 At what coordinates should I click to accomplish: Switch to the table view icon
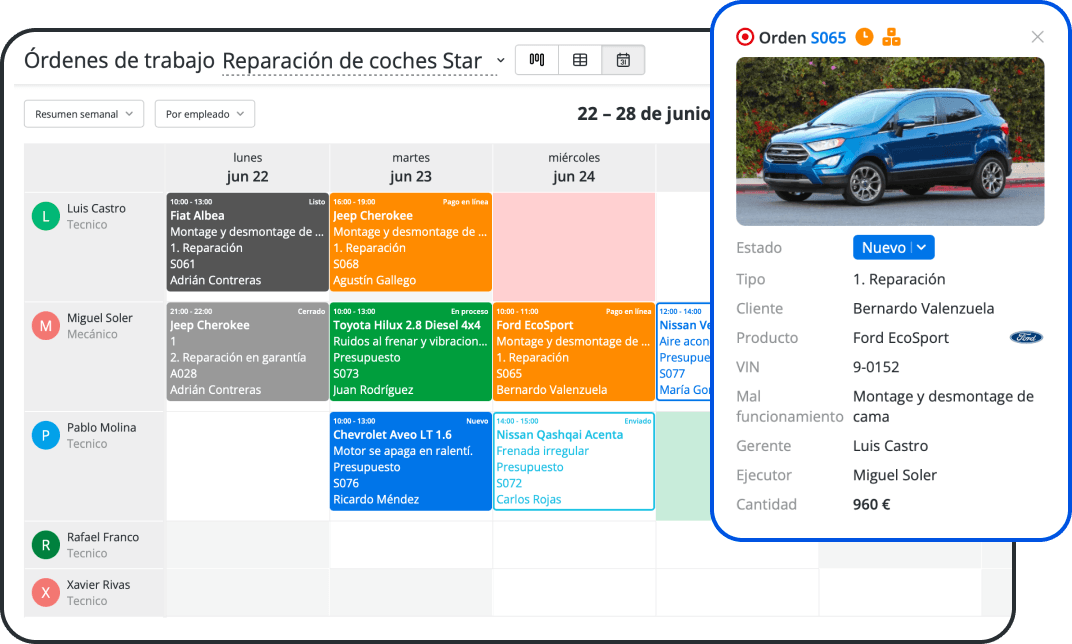click(580, 60)
